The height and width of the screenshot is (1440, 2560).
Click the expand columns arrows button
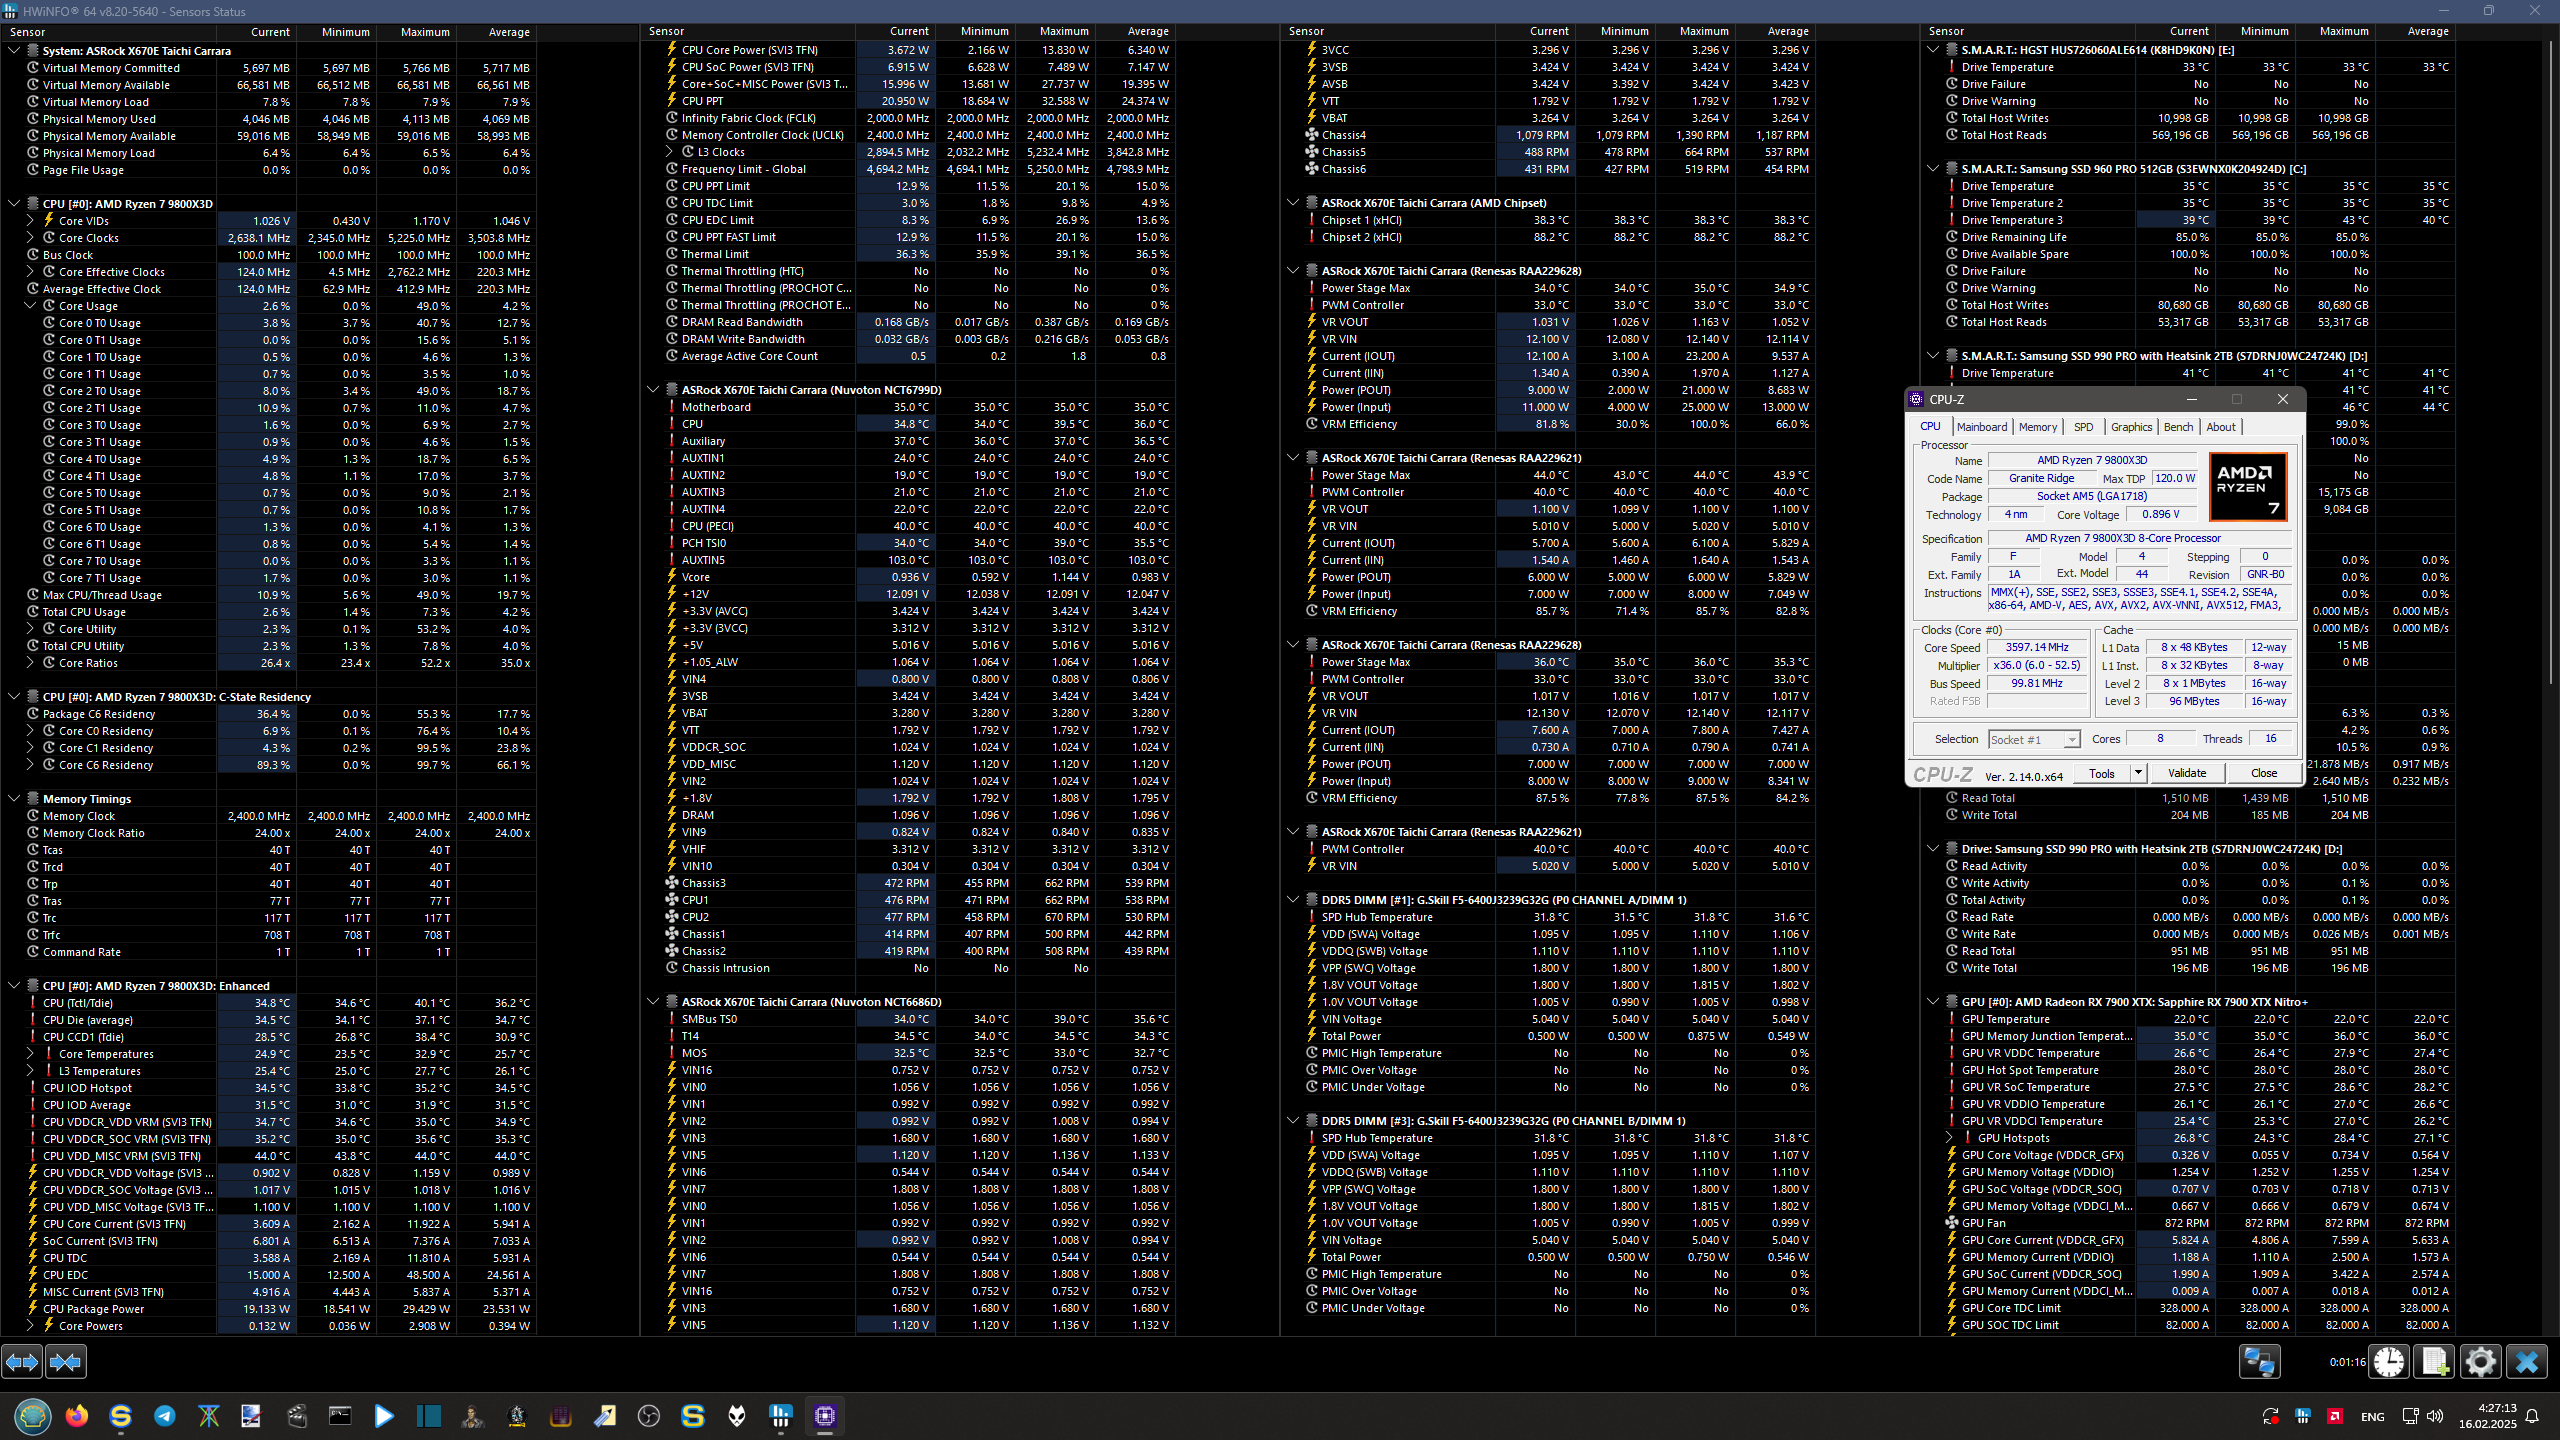pos(22,1361)
